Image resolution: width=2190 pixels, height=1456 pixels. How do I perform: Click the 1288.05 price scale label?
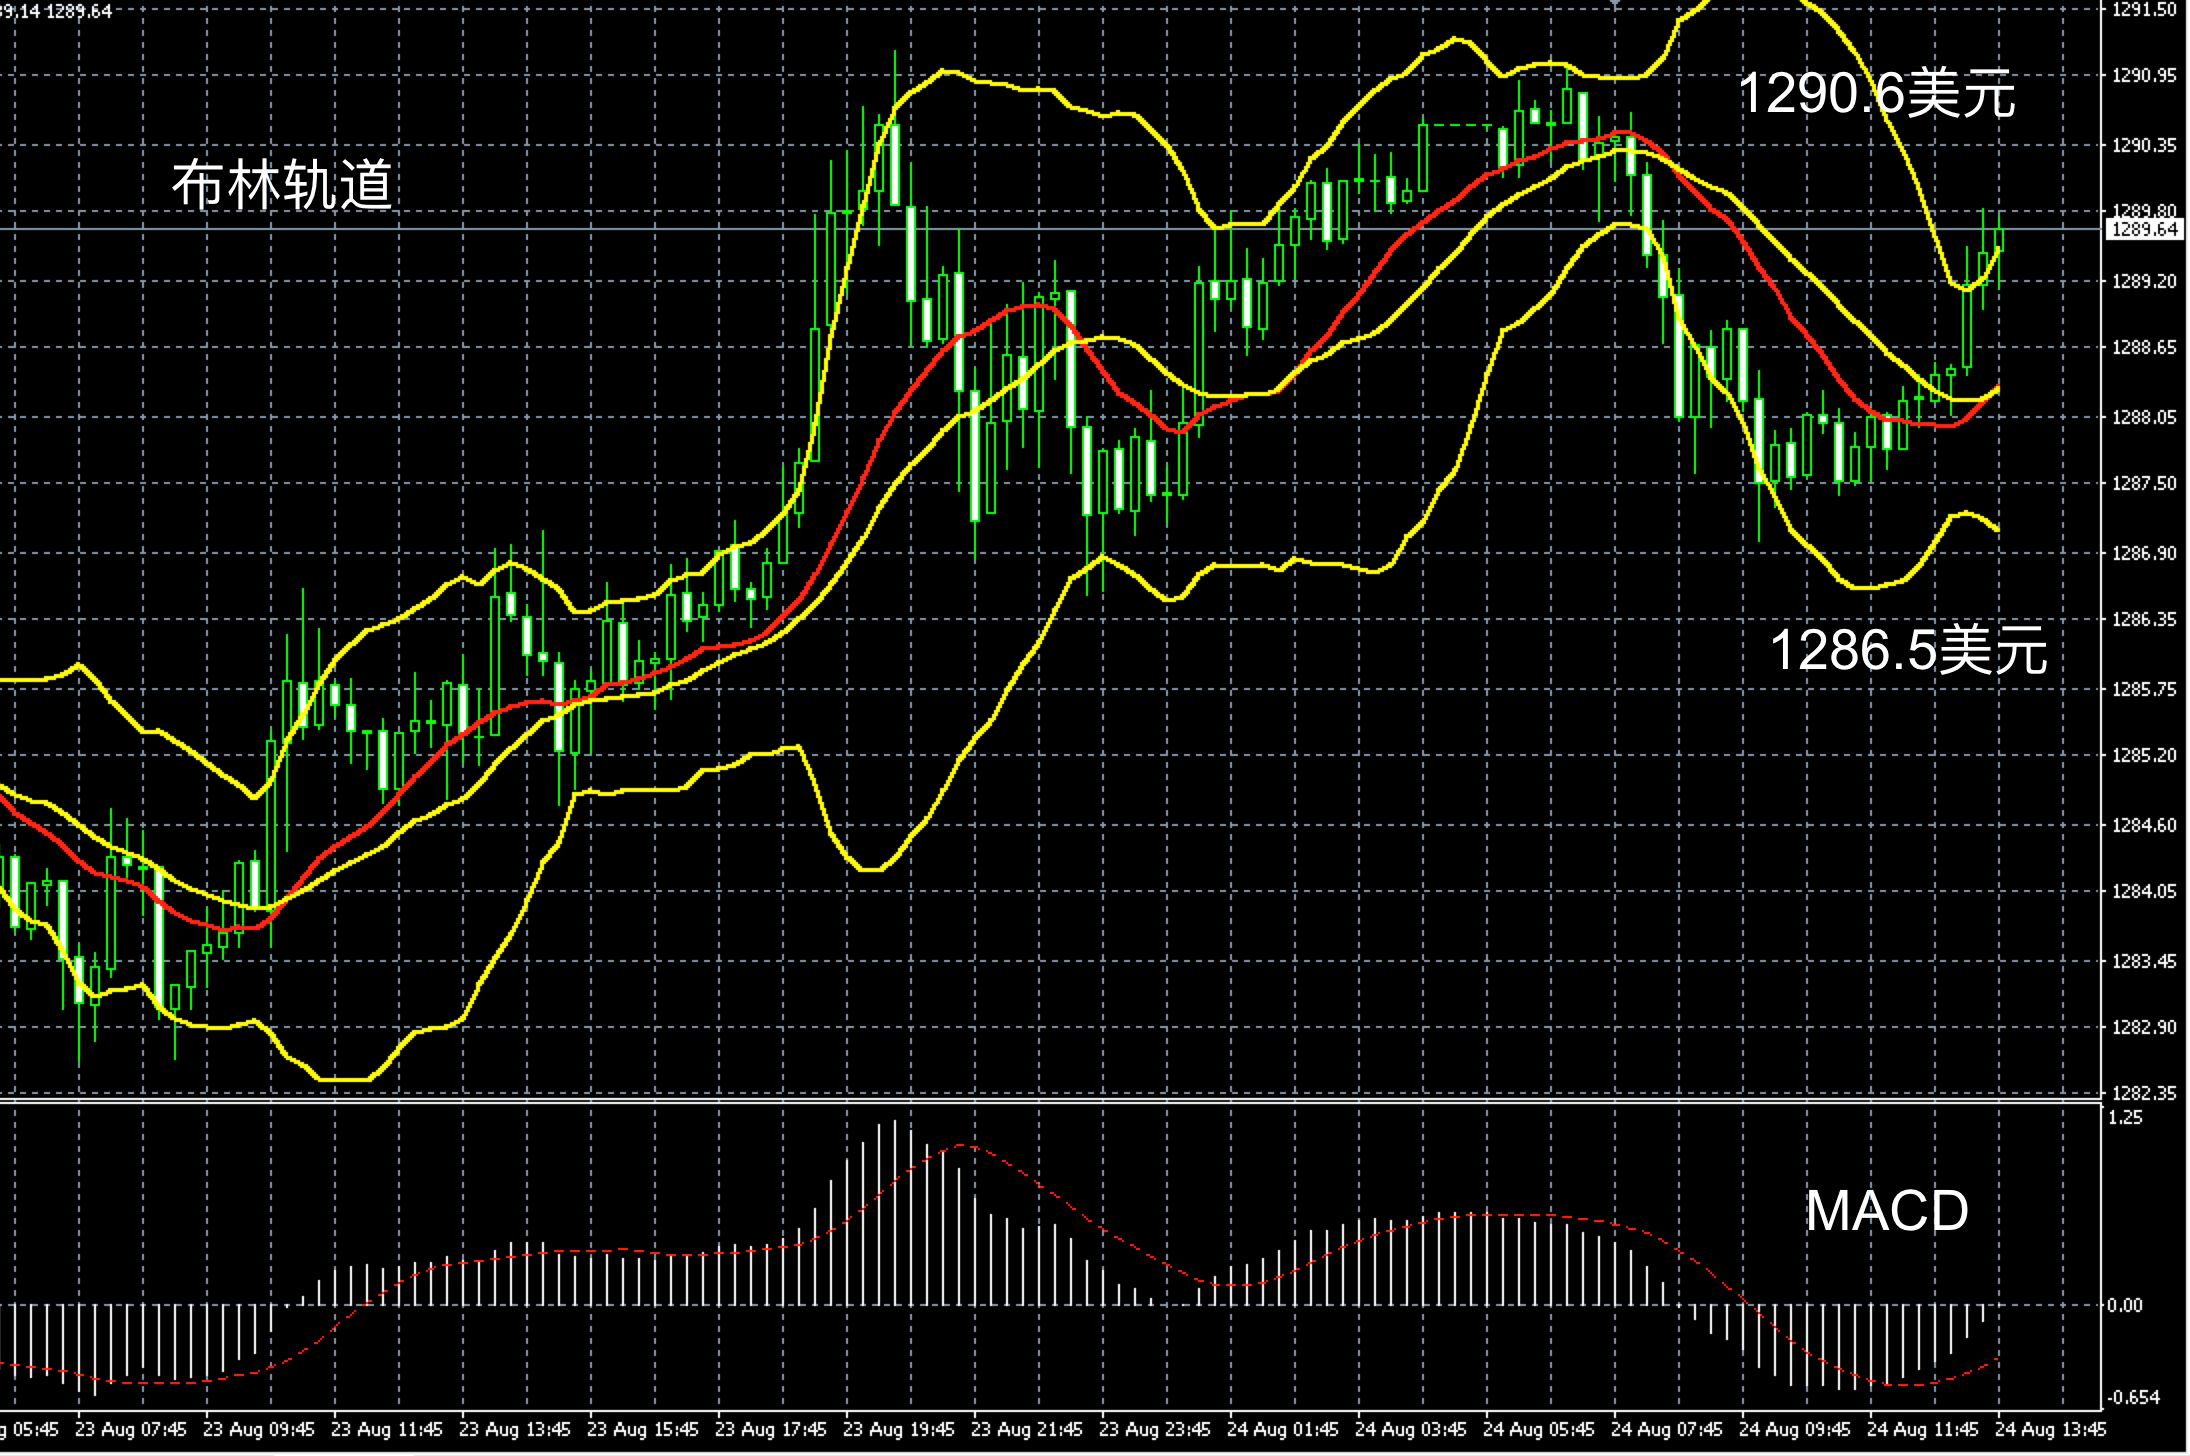coord(2143,417)
